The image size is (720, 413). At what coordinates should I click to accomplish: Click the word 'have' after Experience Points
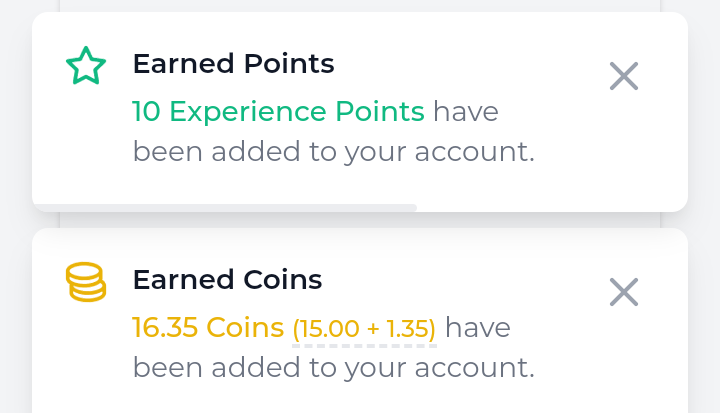coord(465,111)
